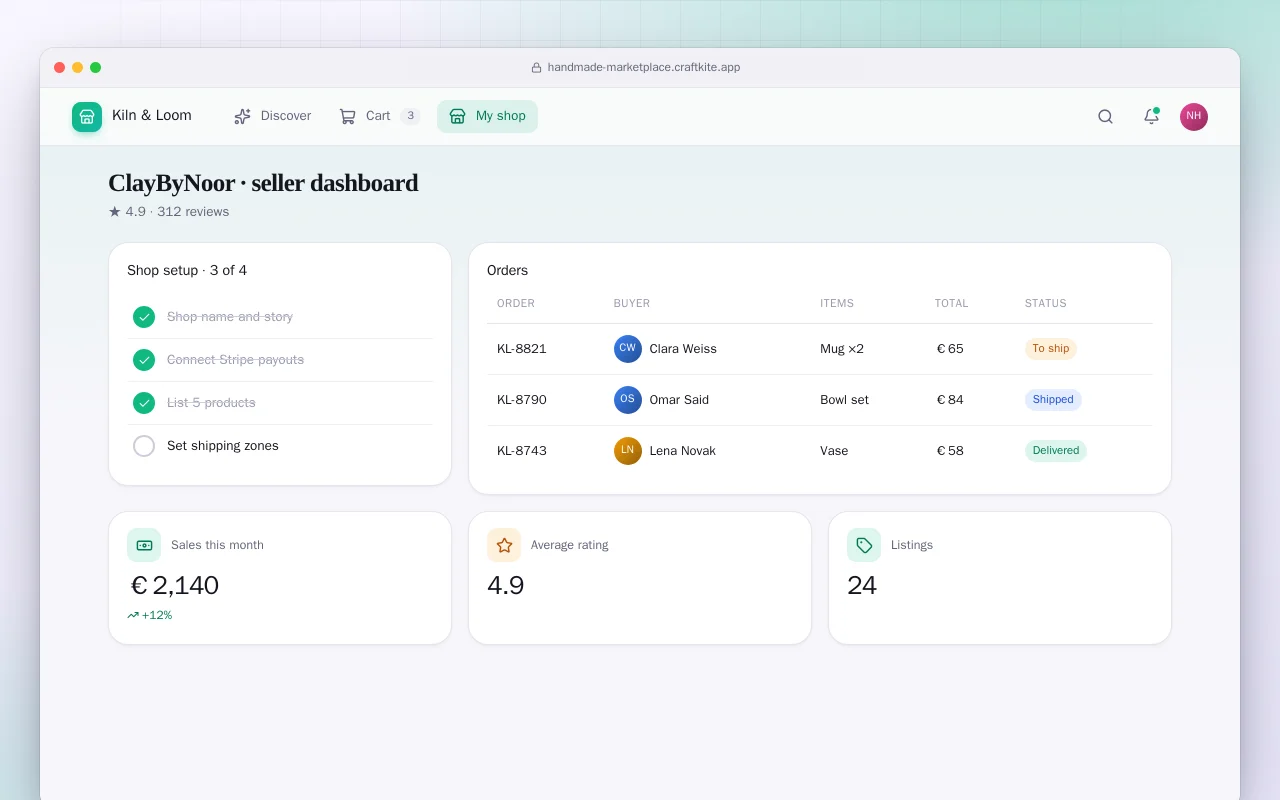
Task: Click the My shop storefront icon
Action: pyautogui.click(x=457, y=116)
